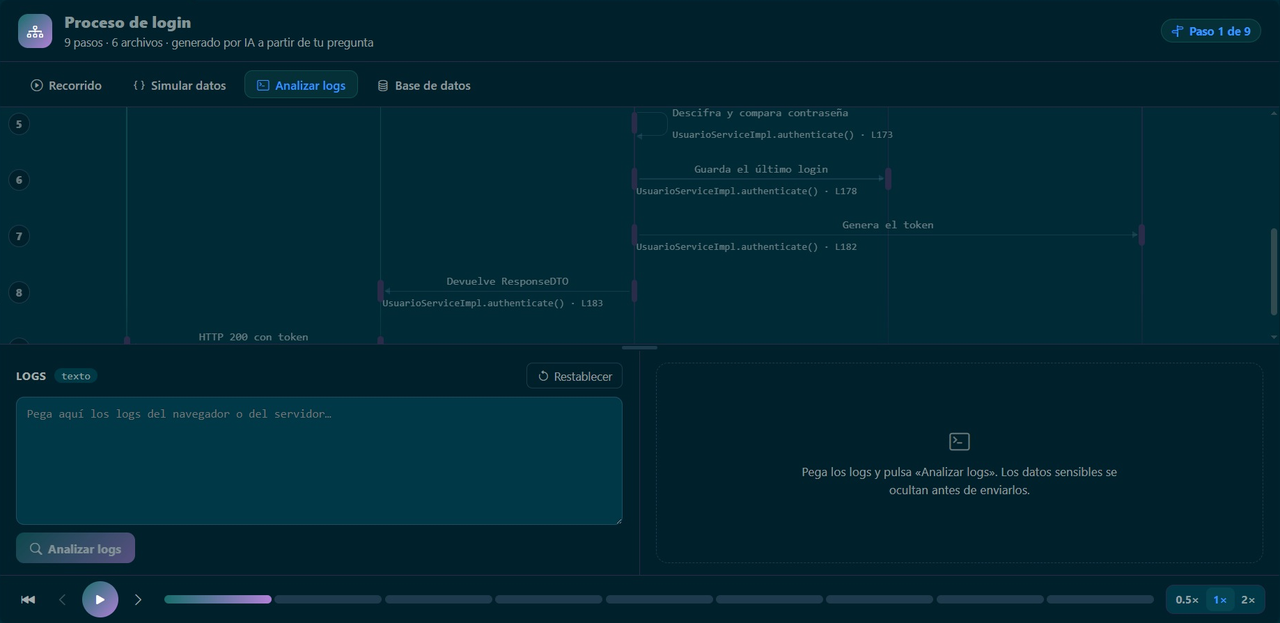Select step 8 row number
The image size is (1280, 623).
(x=17, y=292)
